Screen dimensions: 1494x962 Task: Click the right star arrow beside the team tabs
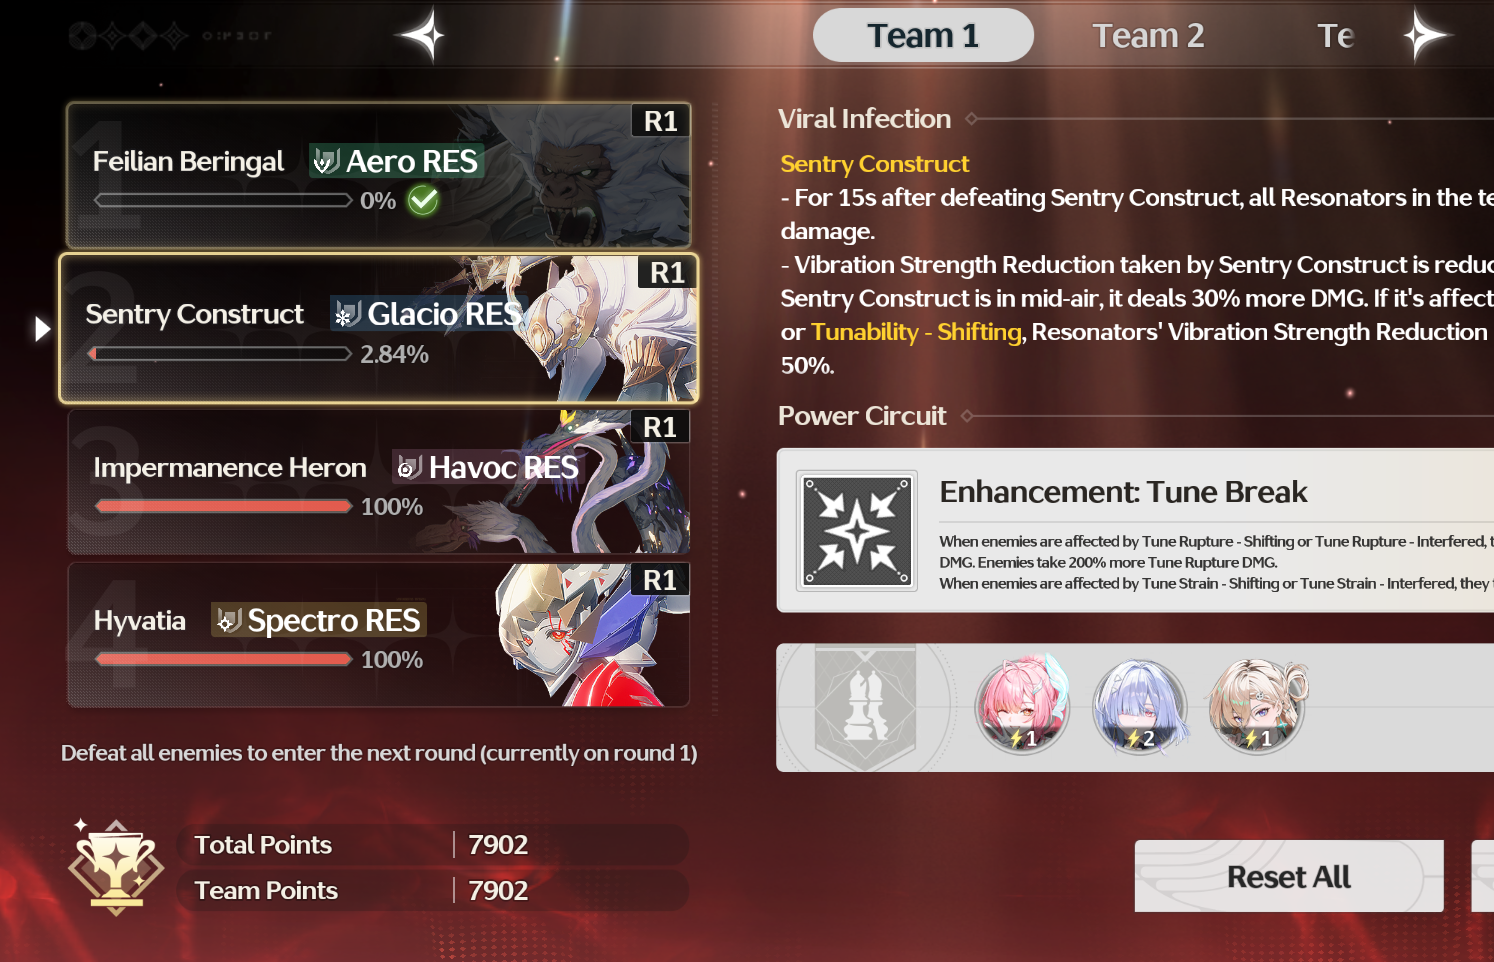click(x=1425, y=35)
